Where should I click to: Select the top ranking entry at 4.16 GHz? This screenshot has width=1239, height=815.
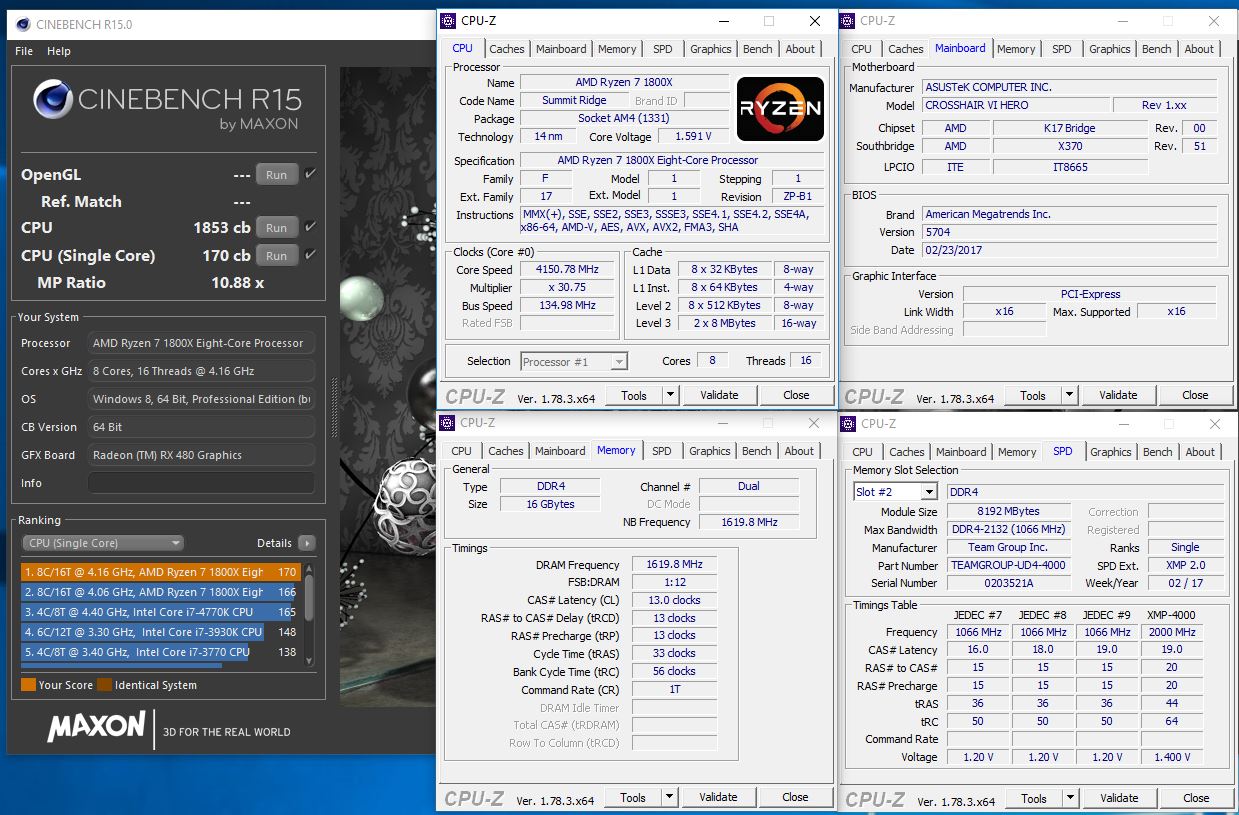click(160, 572)
